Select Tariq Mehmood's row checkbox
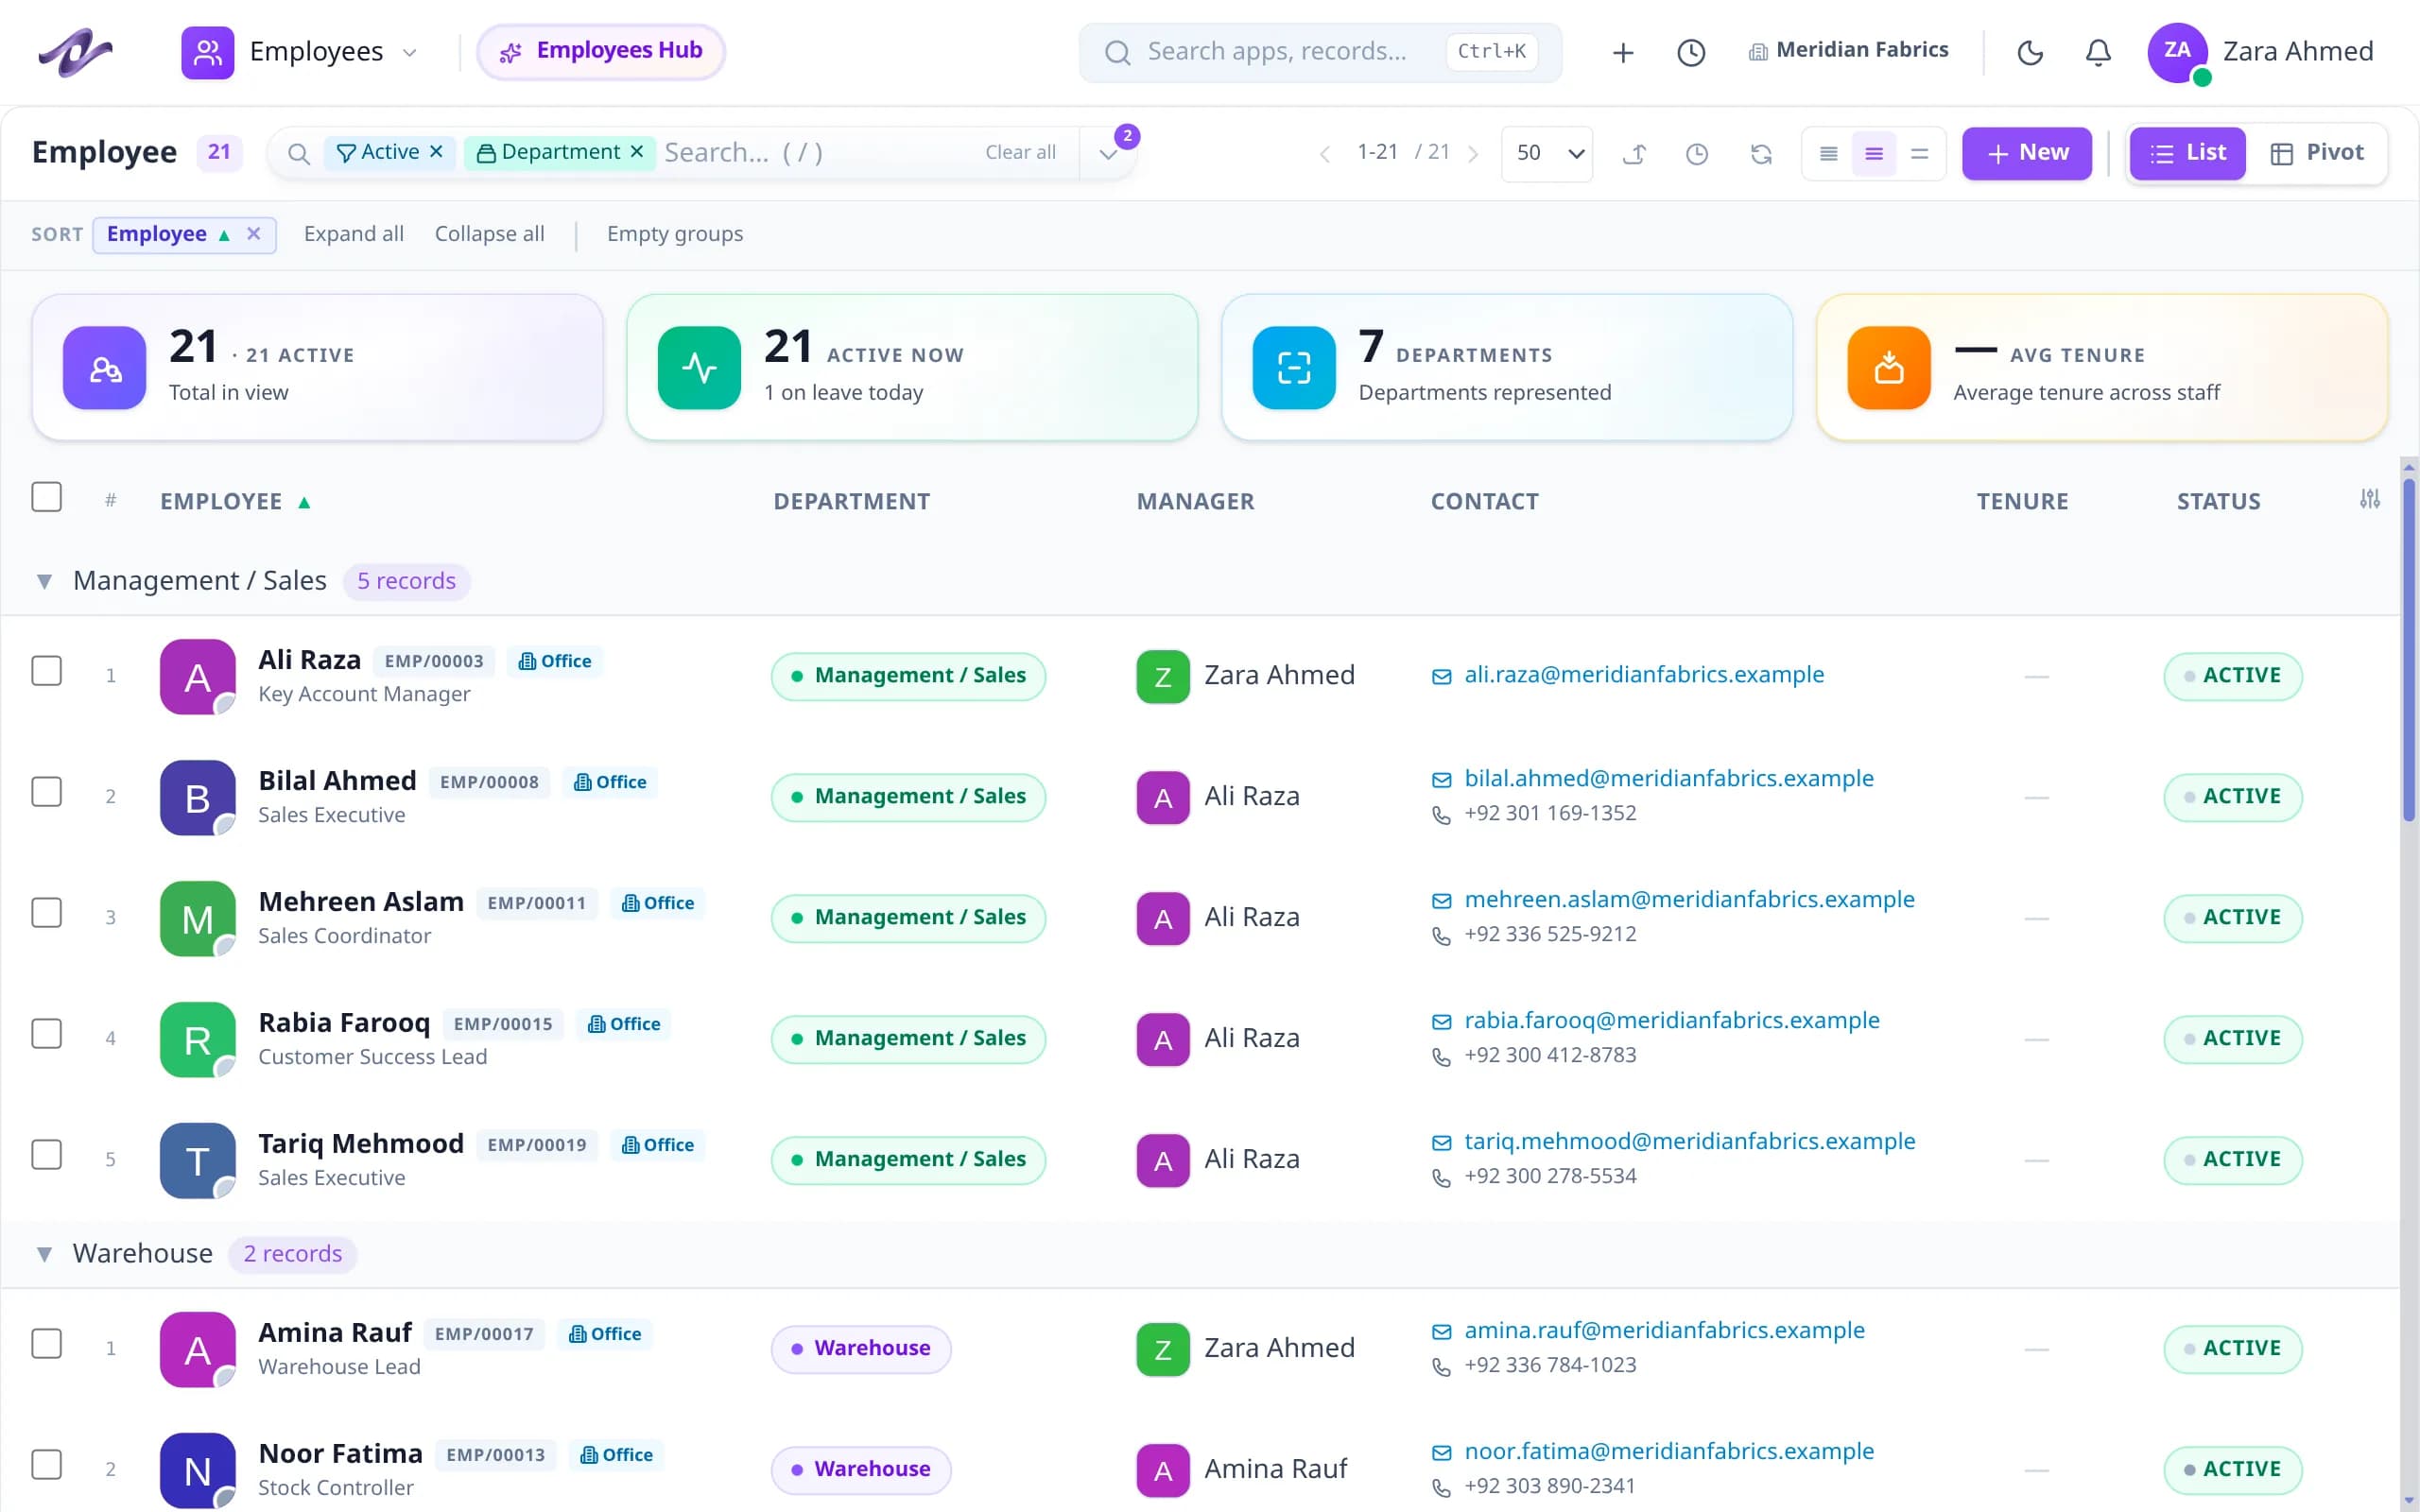Screen dimensions: 2420x1512 tap(46, 1155)
